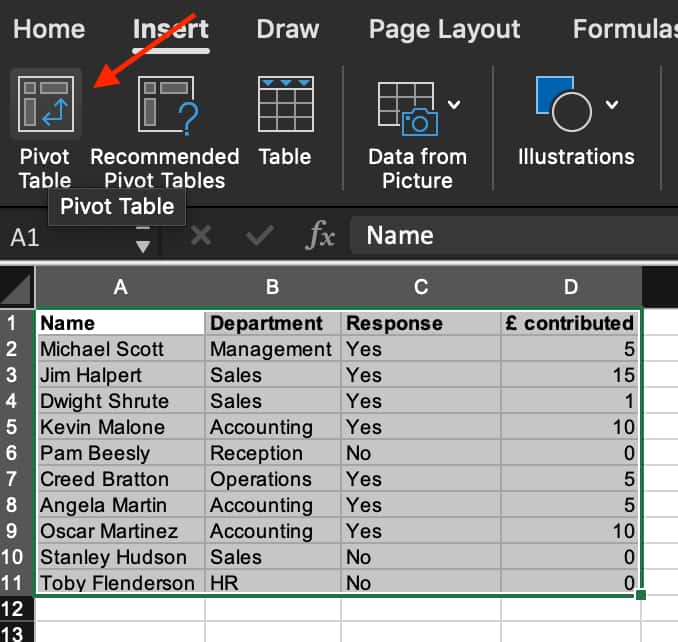Screen dimensions: 678x642
Task: Click the Data from Picture icon
Action: [408, 109]
